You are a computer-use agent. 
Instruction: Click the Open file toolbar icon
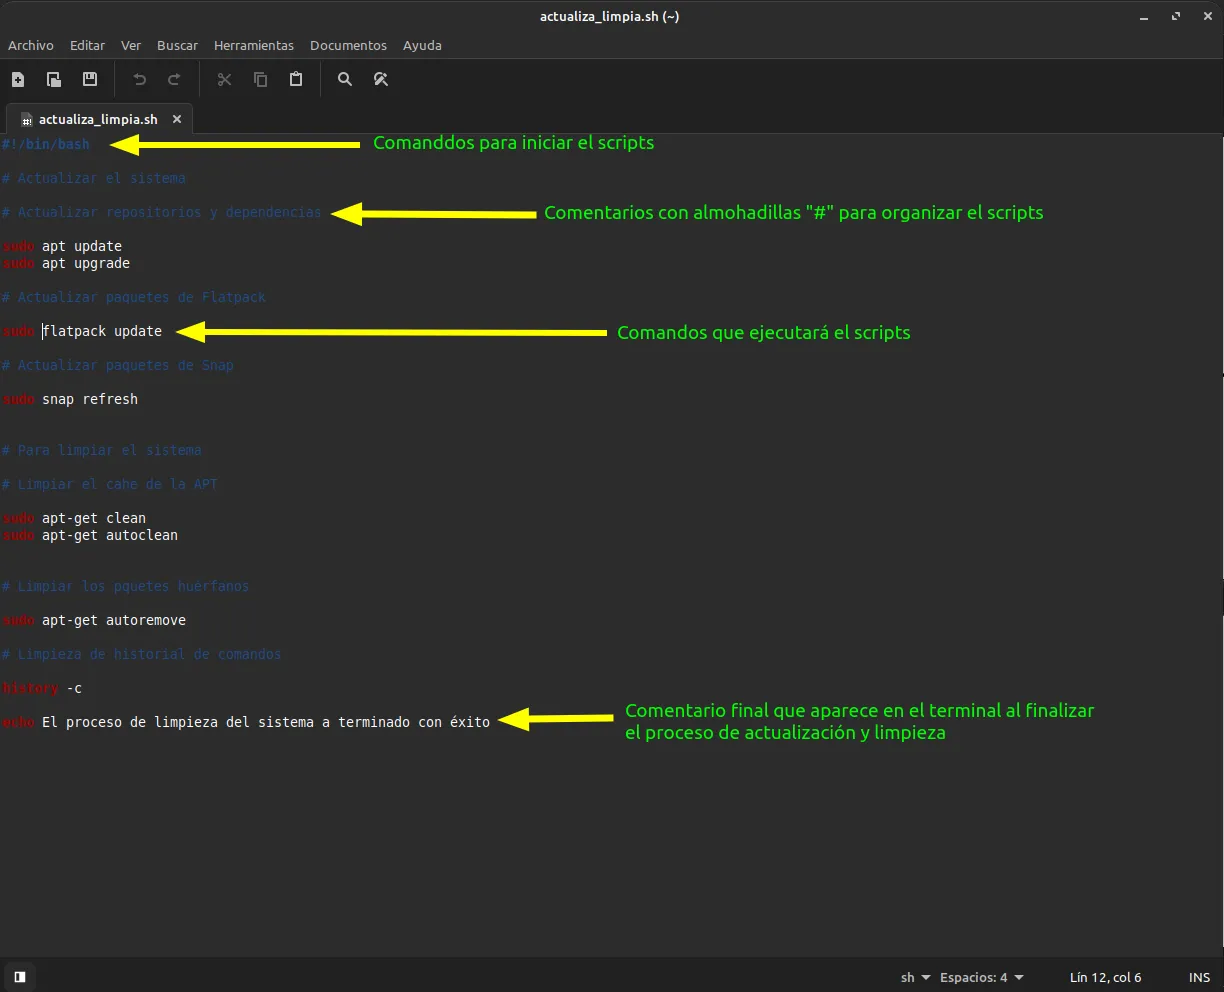click(54, 79)
